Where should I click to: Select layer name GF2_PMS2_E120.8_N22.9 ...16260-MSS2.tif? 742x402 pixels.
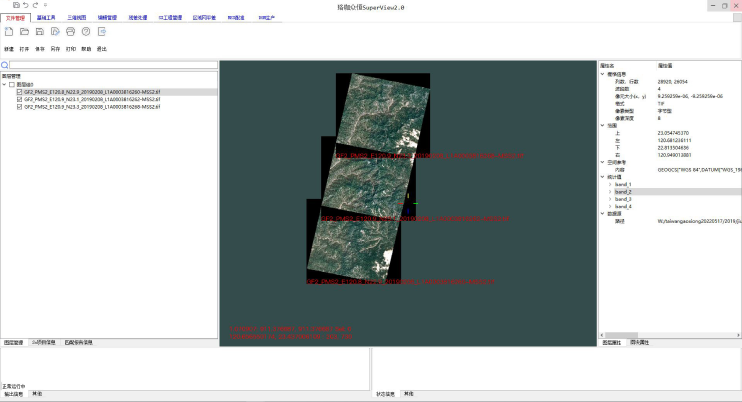point(92,92)
